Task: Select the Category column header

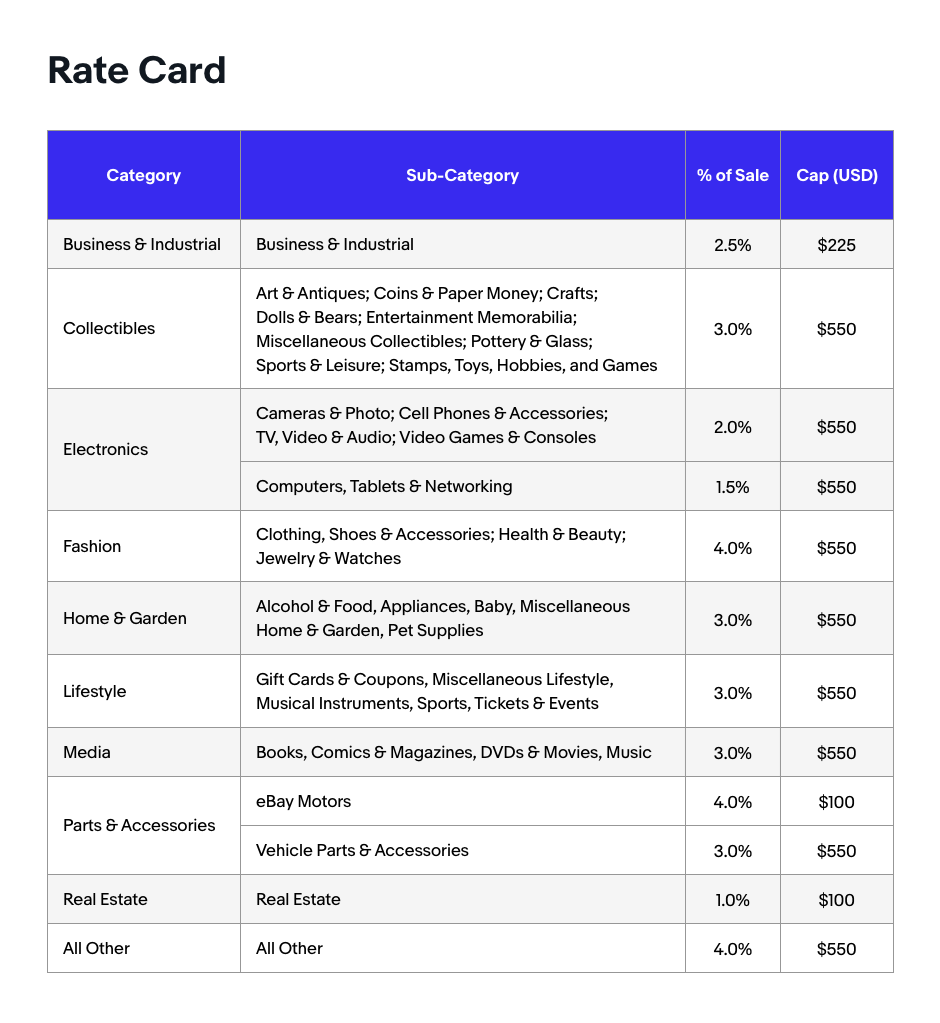Action: [143, 175]
